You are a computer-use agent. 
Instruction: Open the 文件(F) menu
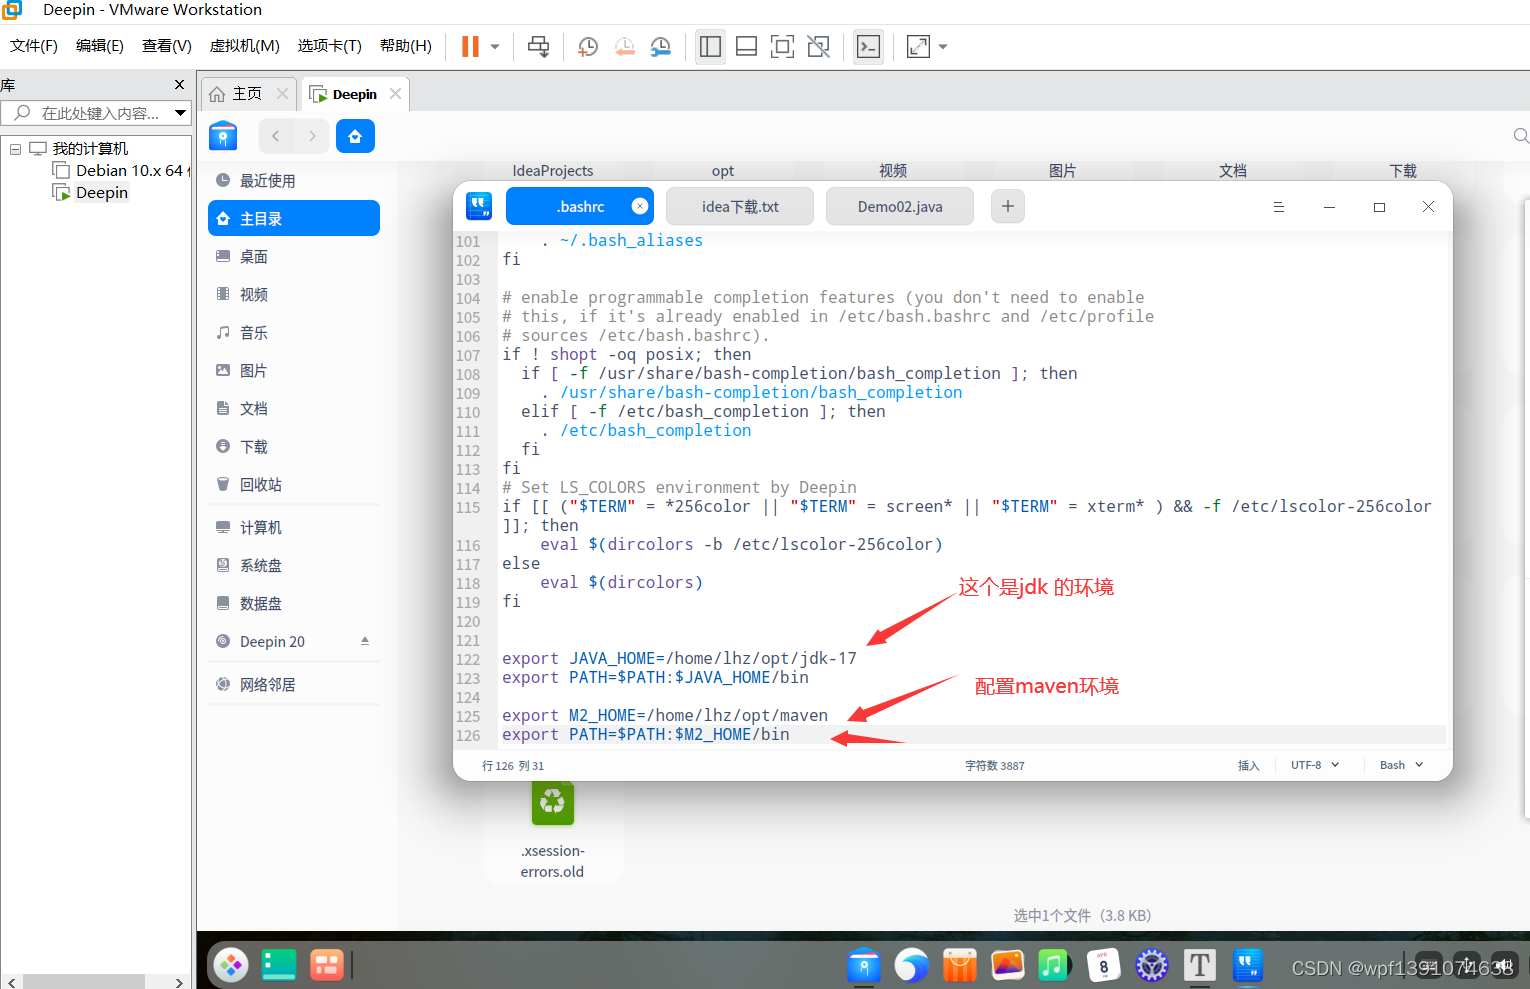[x=34, y=46]
